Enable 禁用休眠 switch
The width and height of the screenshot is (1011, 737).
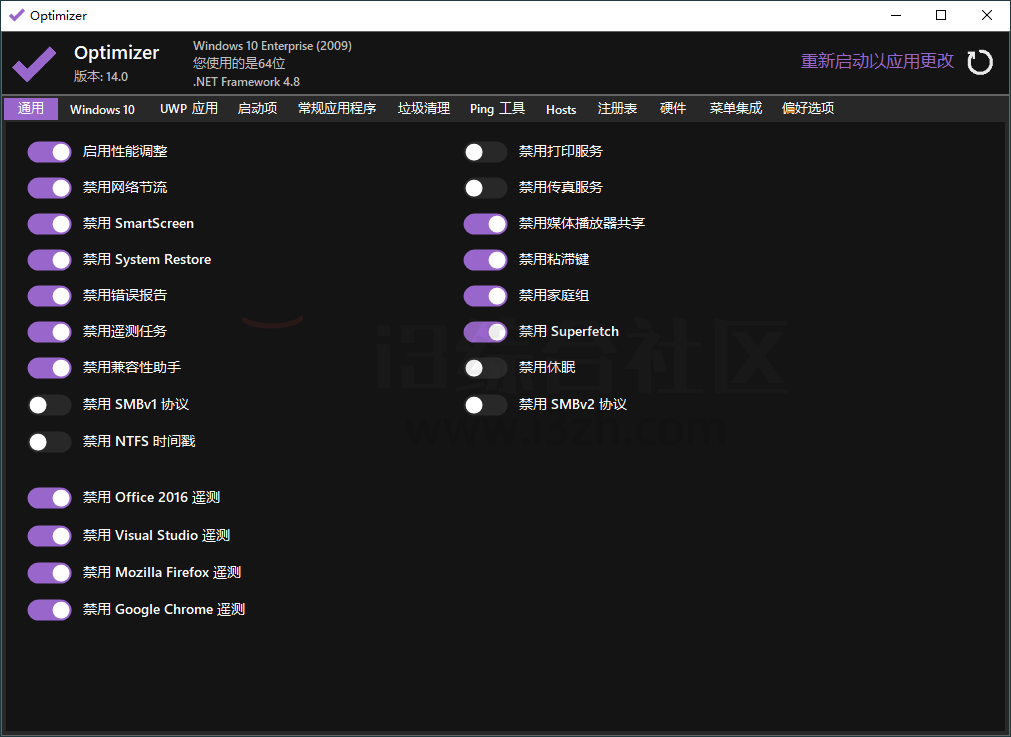486,368
